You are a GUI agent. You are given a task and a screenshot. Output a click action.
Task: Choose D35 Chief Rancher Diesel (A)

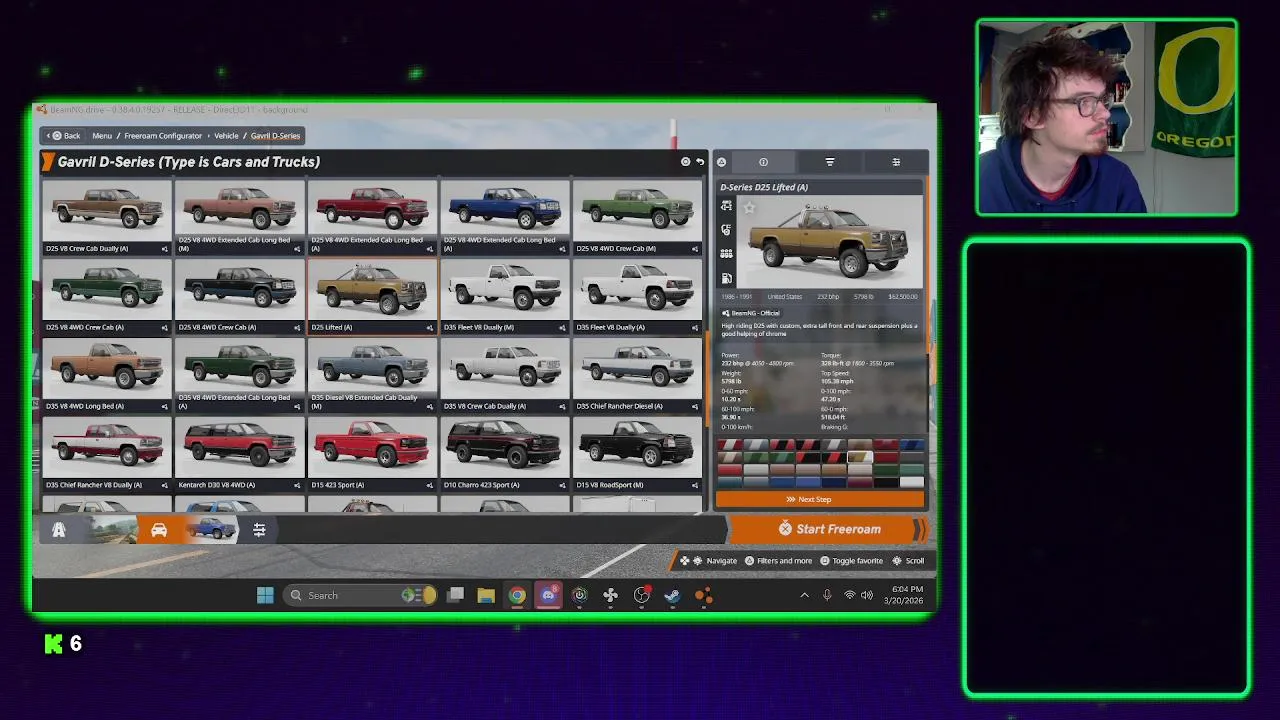click(638, 375)
